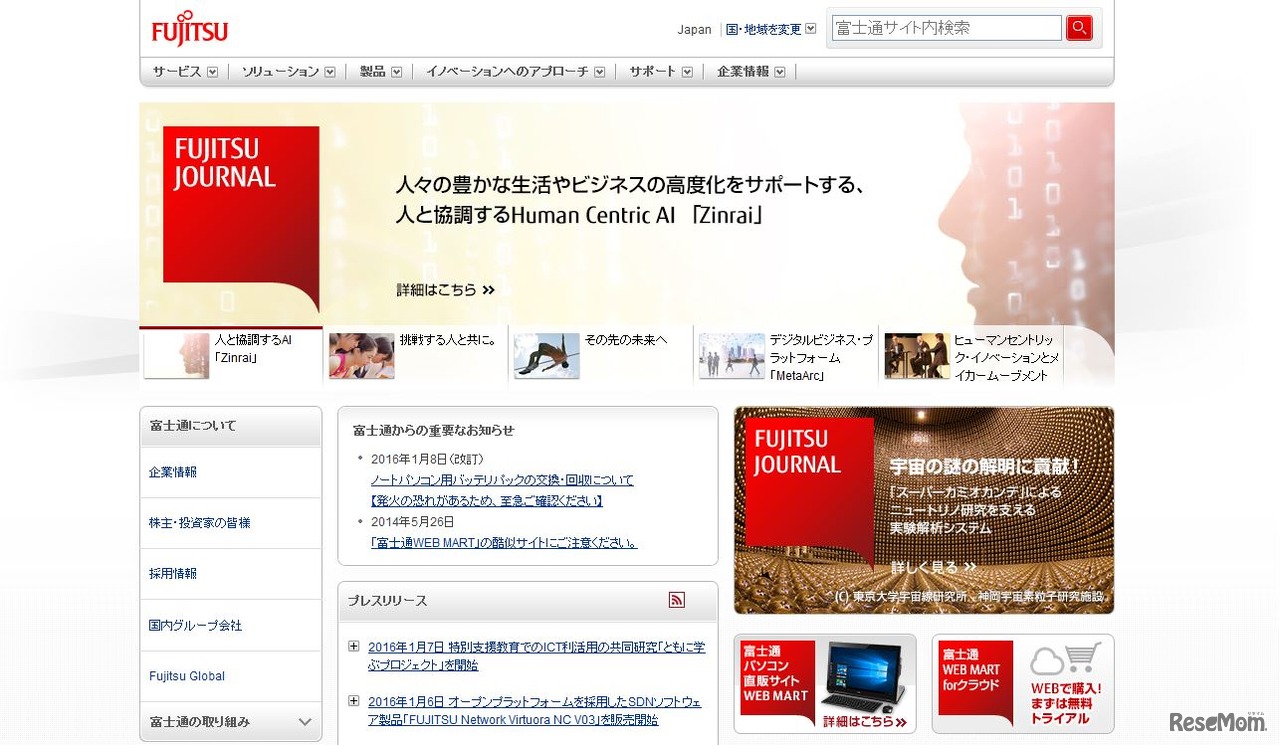Open the 特別支援教育でのICT利活用 press release
This screenshot has height=745, width=1280.
[x=536, y=656]
